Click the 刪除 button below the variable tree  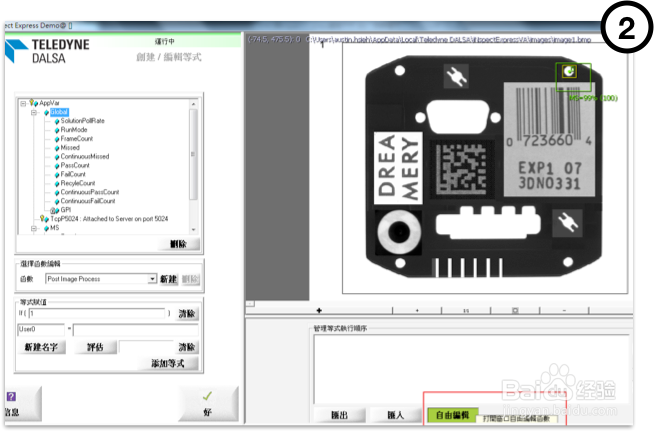point(179,244)
